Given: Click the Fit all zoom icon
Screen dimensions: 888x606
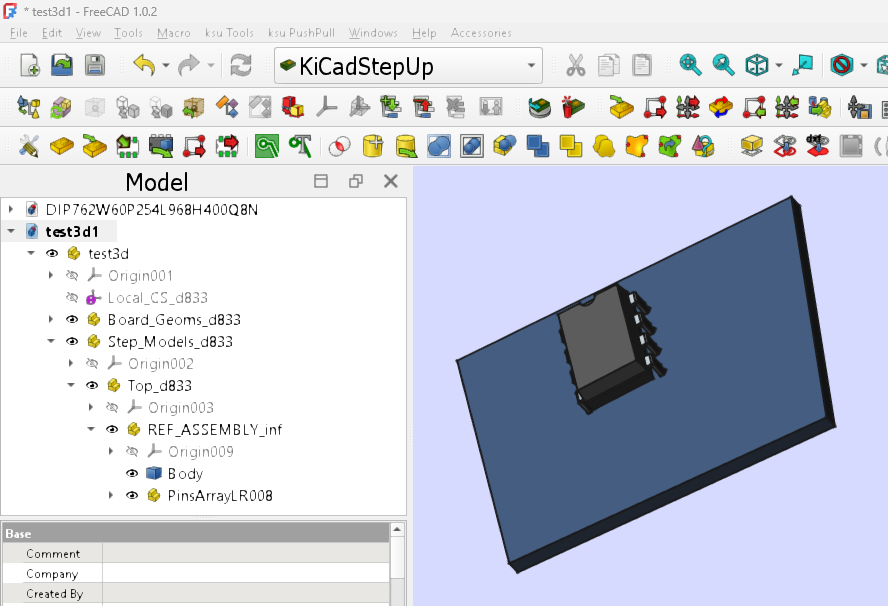Looking at the screenshot, I should pos(690,66).
